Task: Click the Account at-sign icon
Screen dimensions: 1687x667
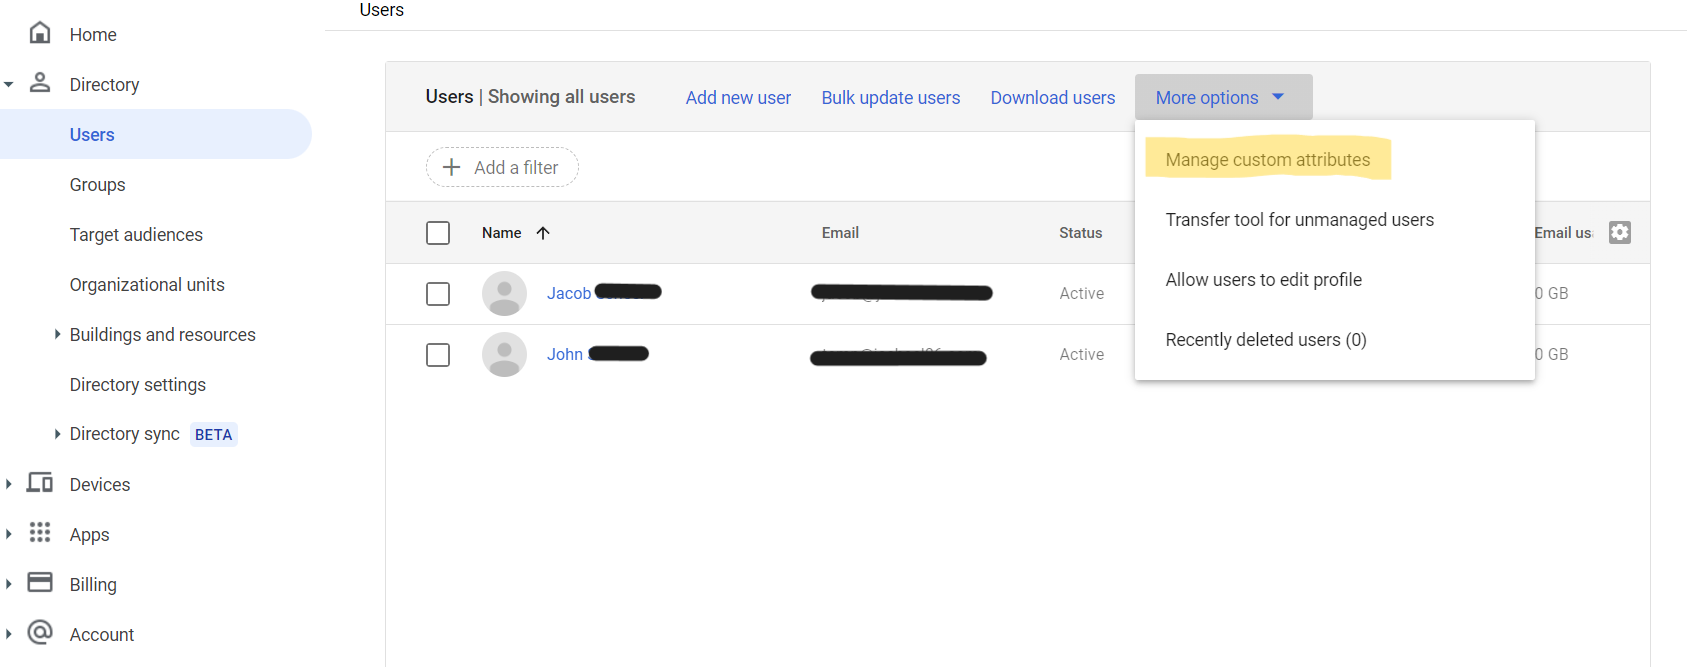Action: (x=40, y=632)
